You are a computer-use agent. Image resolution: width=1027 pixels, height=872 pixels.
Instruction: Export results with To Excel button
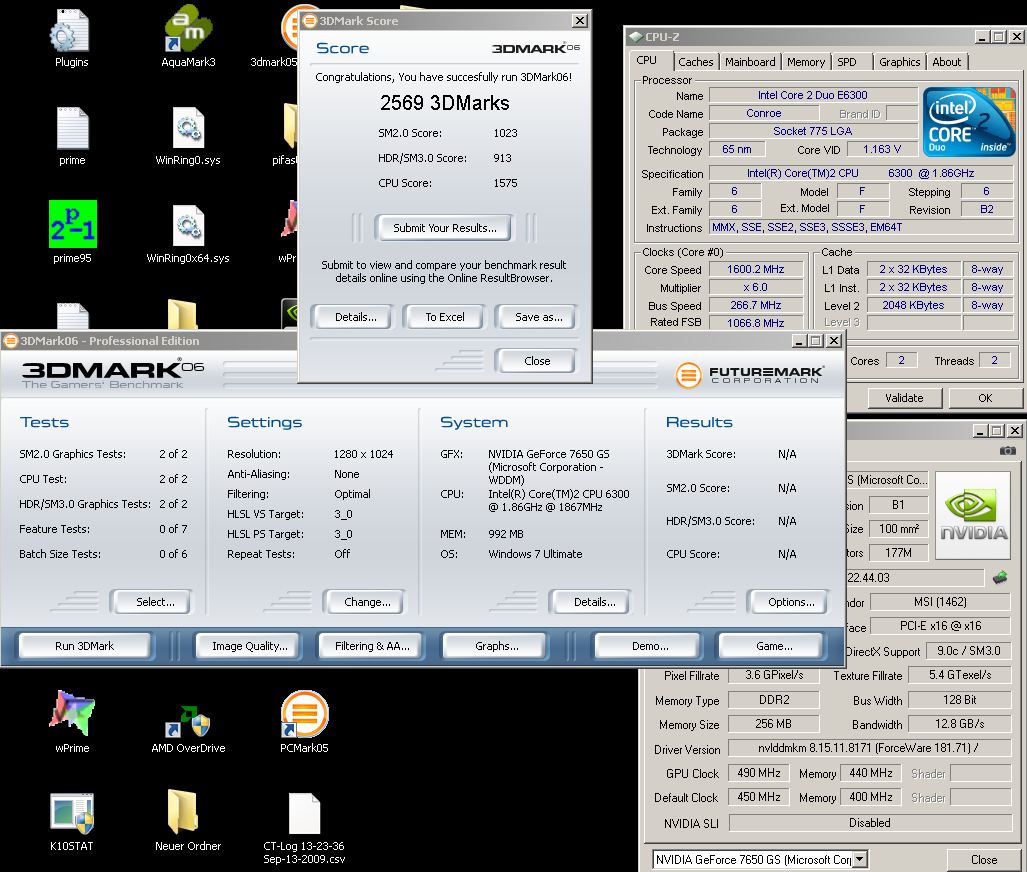(445, 317)
